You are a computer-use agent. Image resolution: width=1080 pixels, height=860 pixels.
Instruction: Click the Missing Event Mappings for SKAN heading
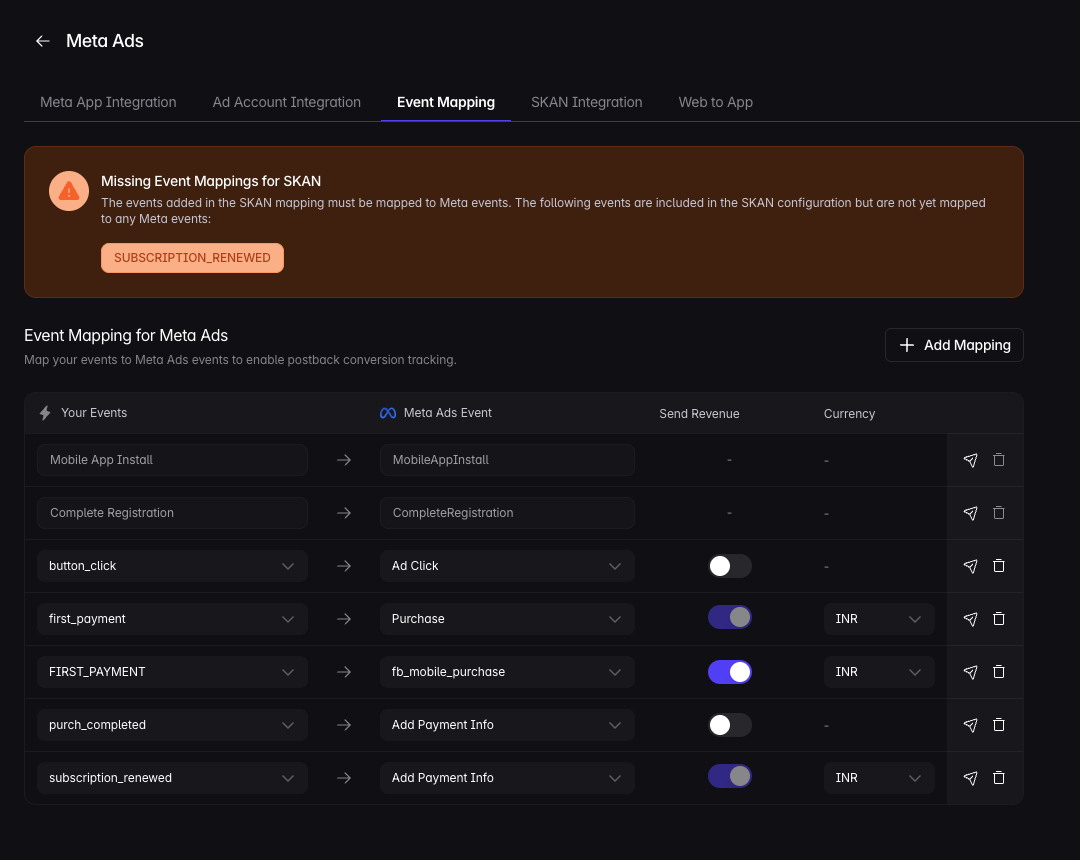211,181
